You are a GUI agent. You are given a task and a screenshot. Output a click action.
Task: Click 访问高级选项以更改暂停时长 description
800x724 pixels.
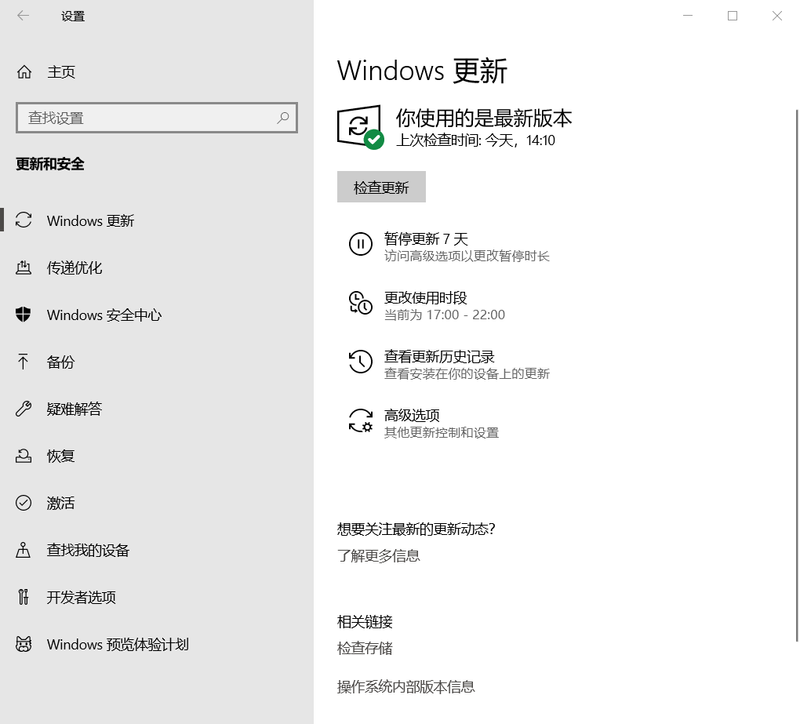point(466,256)
